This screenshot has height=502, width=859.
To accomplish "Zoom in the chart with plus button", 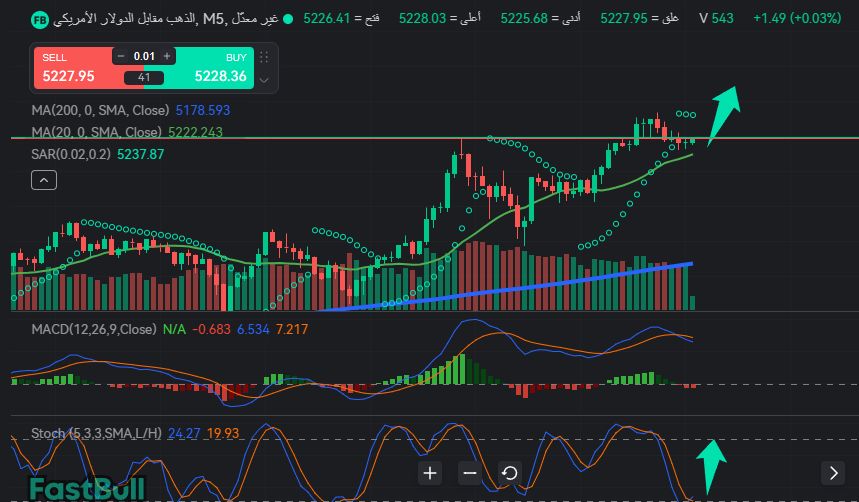I will click(x=430, y=473).
